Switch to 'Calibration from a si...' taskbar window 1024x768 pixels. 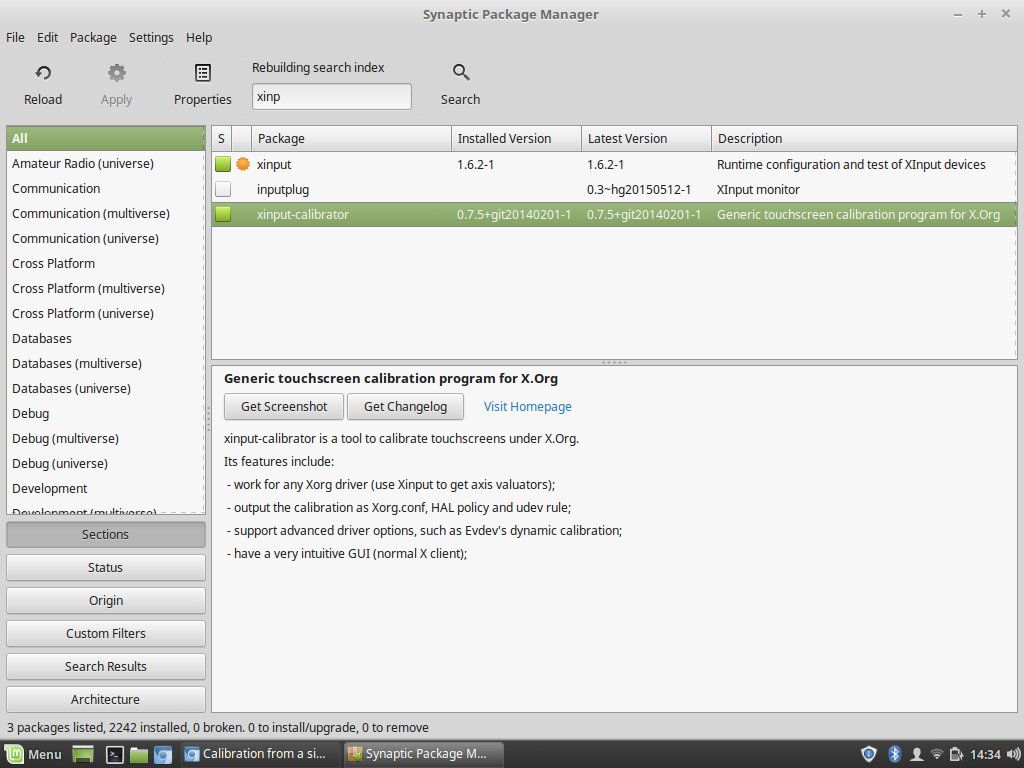[262, 754]
